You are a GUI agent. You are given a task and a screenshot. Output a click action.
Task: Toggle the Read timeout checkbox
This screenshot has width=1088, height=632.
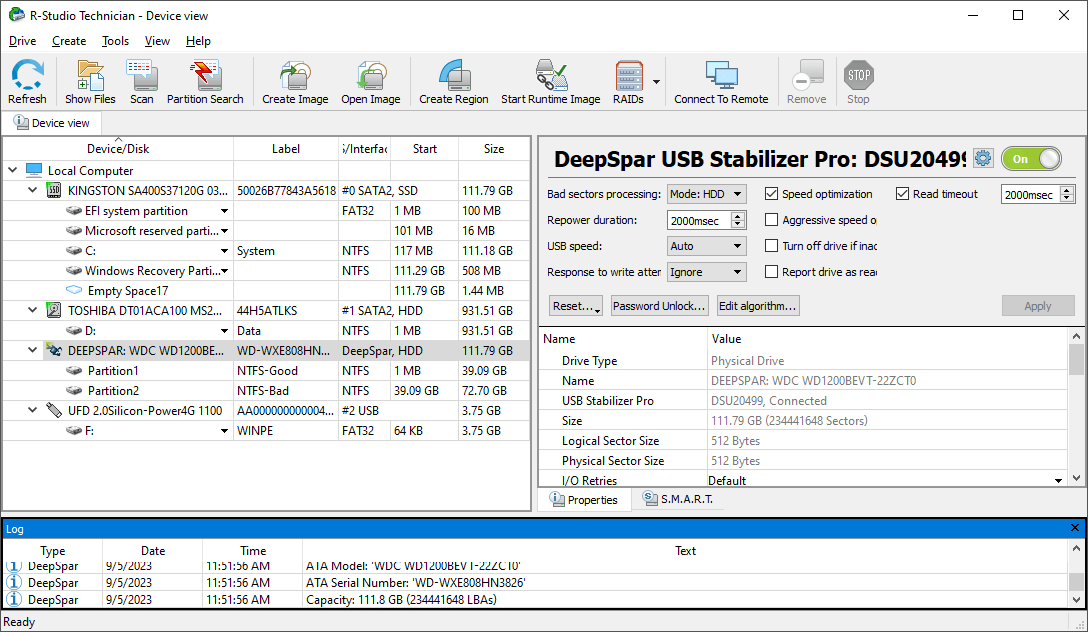tap(902, 194)
